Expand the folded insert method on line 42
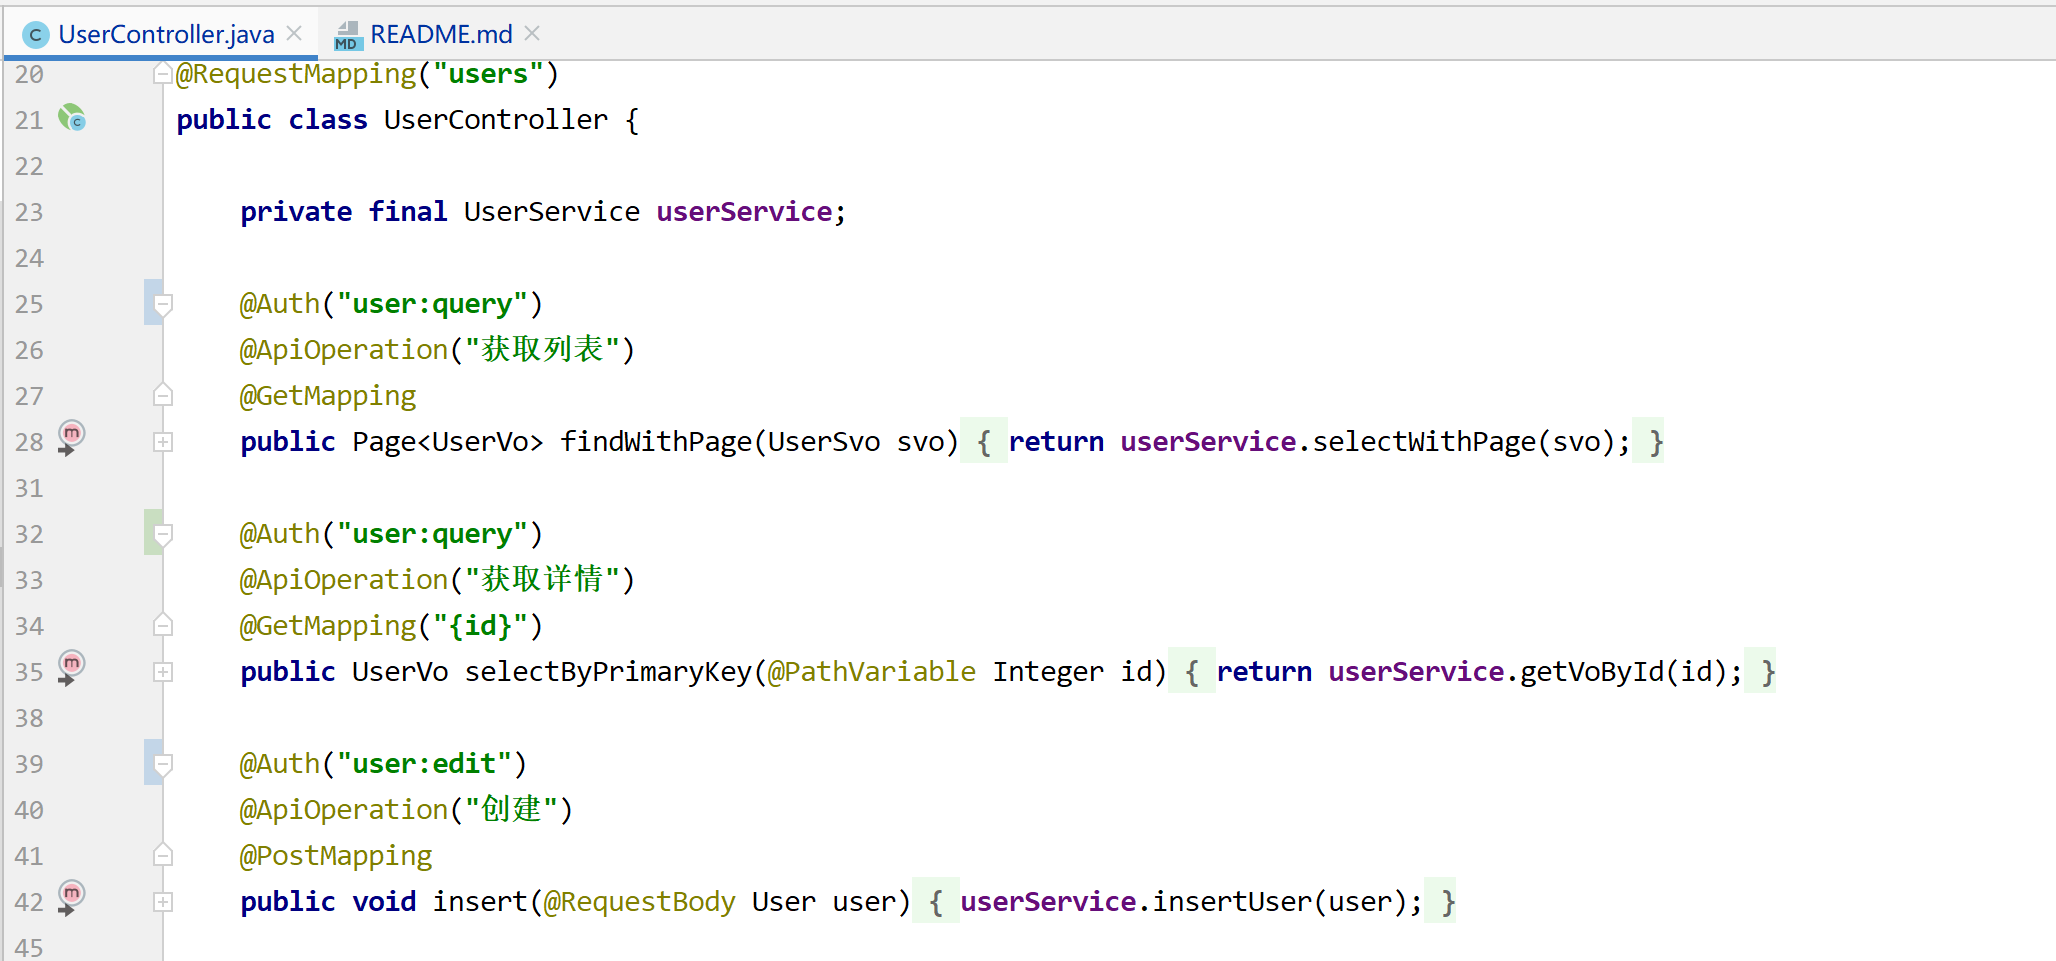Screen dimensions: 2056x961 163,902
